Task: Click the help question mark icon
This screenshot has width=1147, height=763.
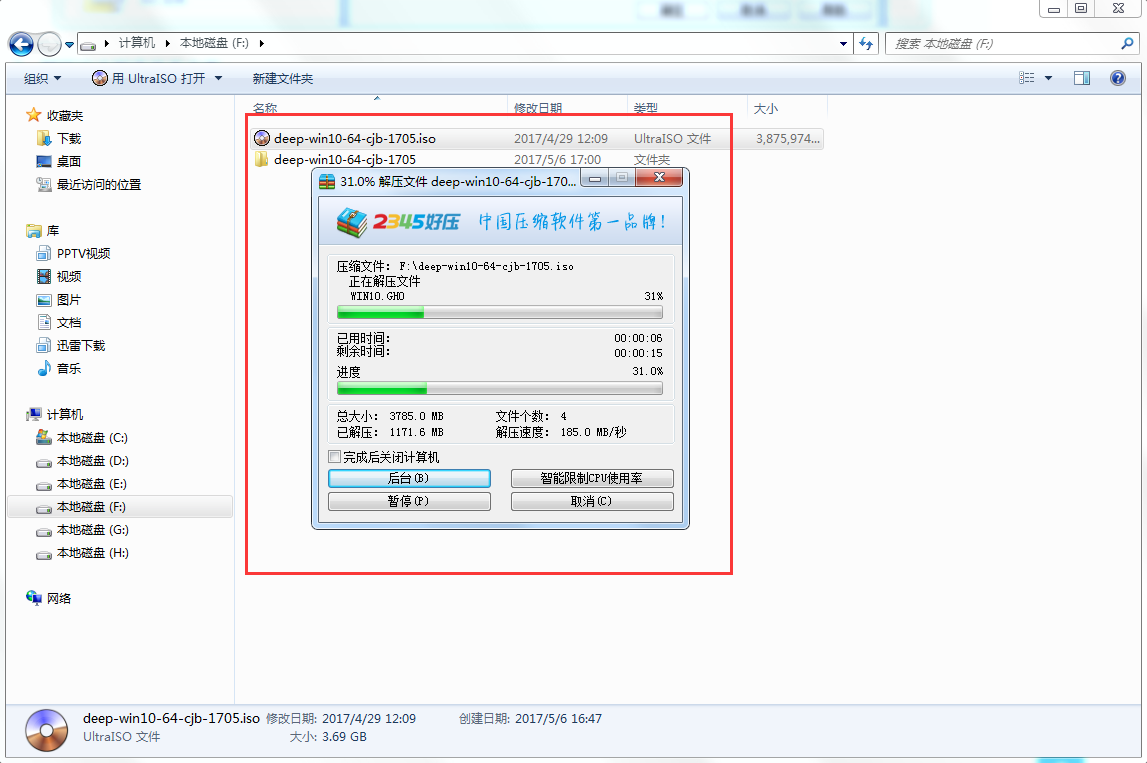Action: (x=1118, y=78)
